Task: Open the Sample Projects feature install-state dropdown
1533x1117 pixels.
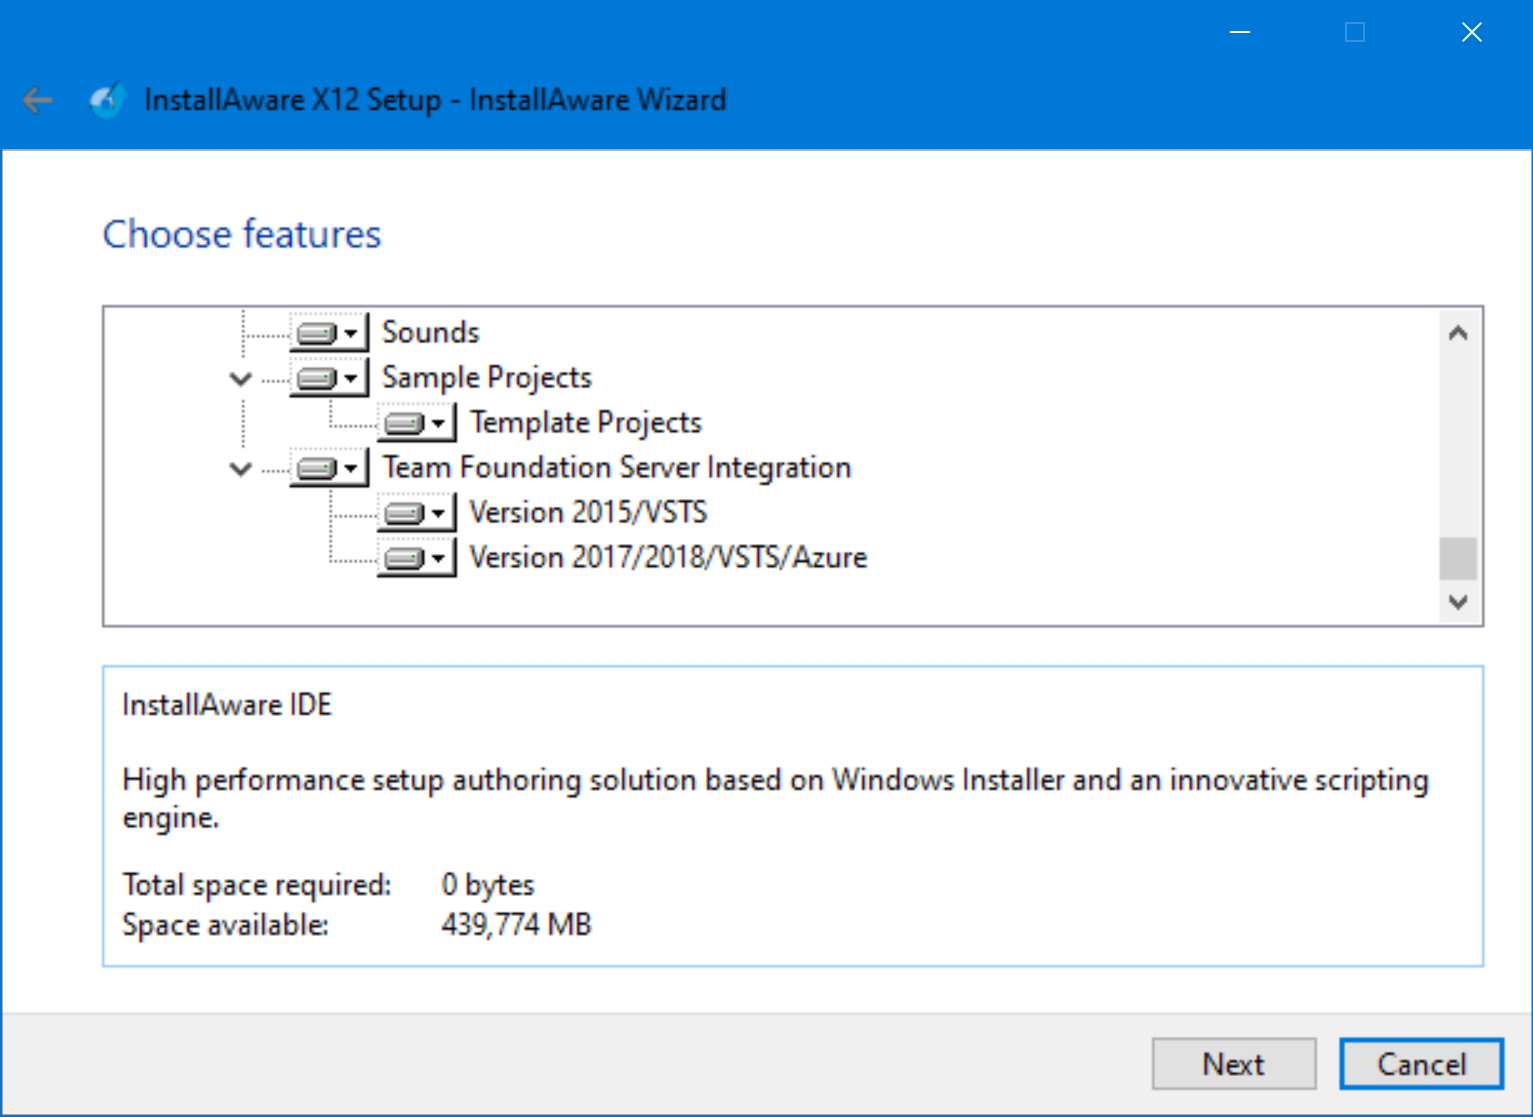Action: coord(329,378)
